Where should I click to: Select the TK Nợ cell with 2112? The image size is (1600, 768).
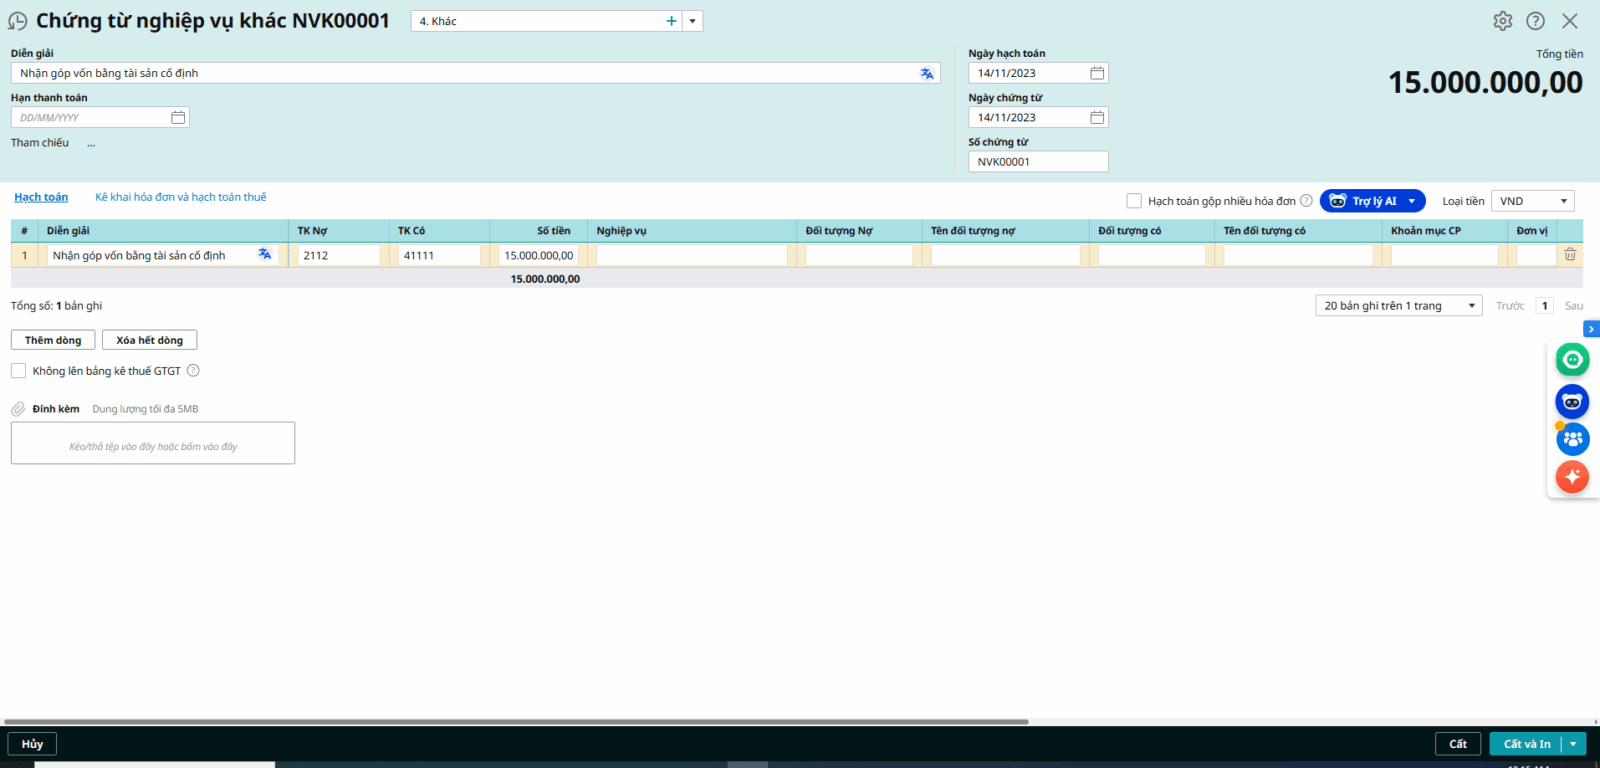click(339, 256)
